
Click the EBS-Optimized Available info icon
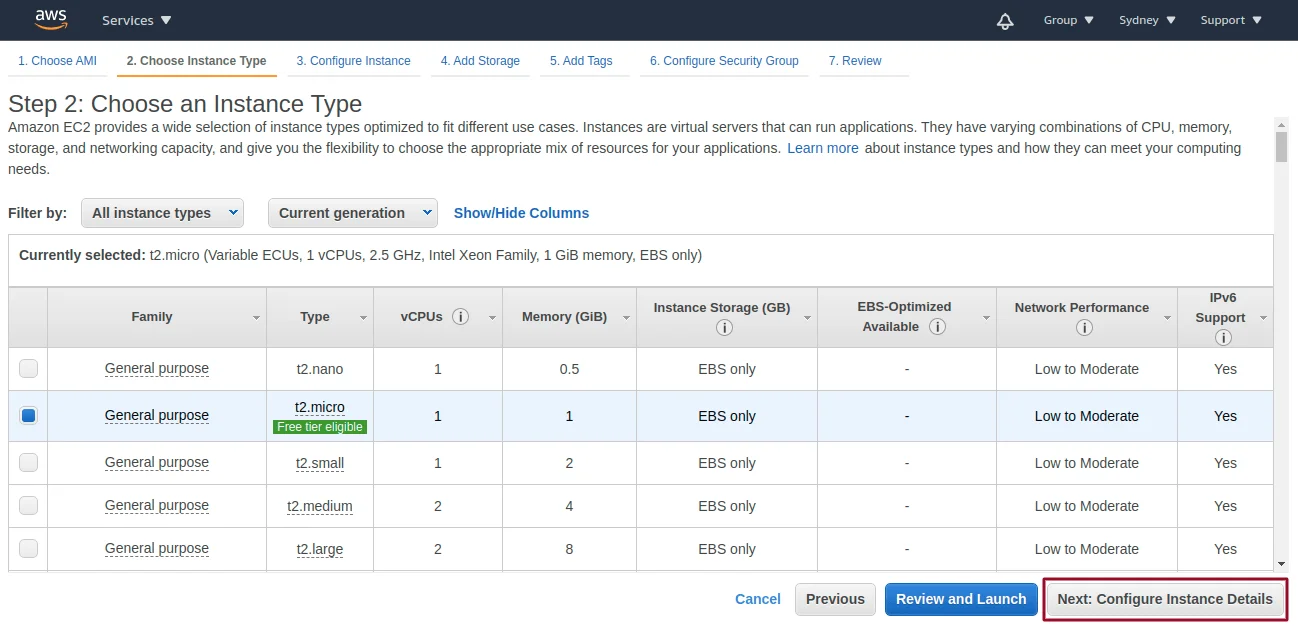point(937,327)
